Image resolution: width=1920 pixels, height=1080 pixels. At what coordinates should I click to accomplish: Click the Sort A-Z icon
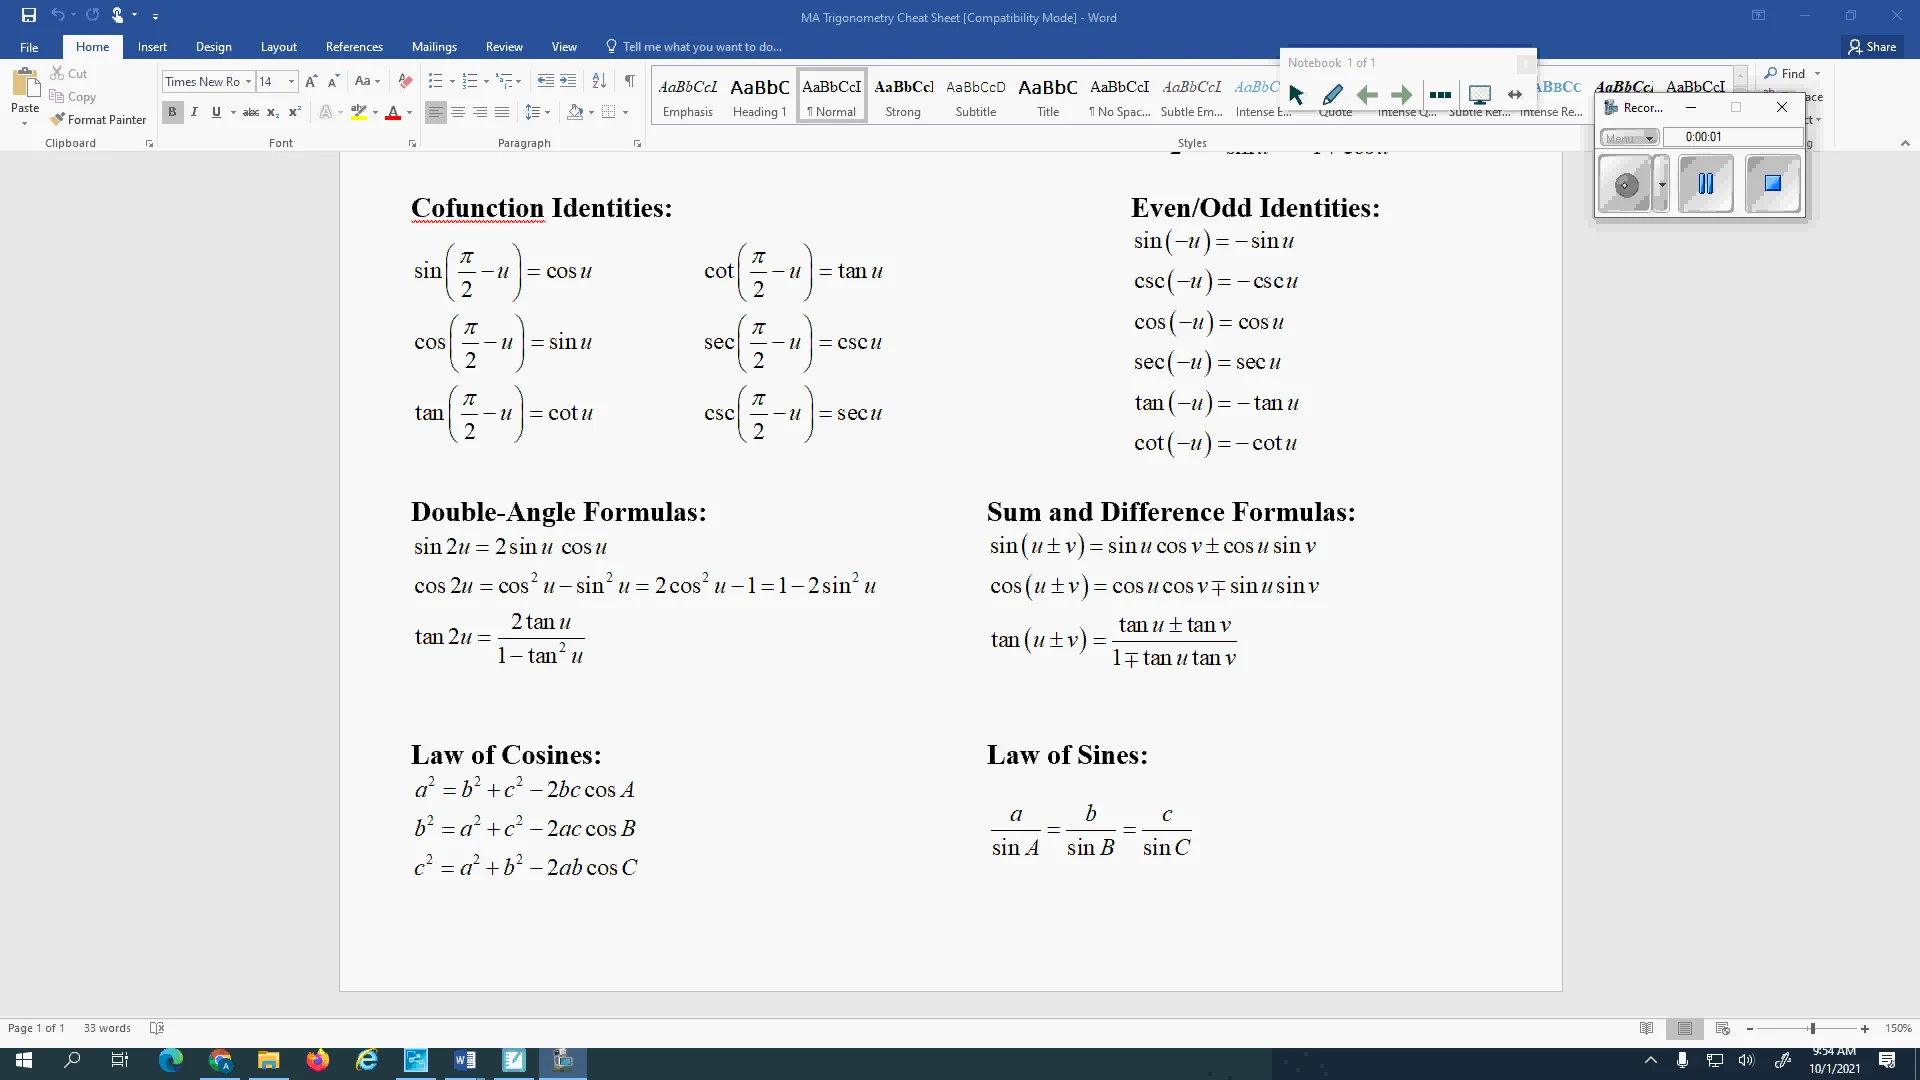599,81
